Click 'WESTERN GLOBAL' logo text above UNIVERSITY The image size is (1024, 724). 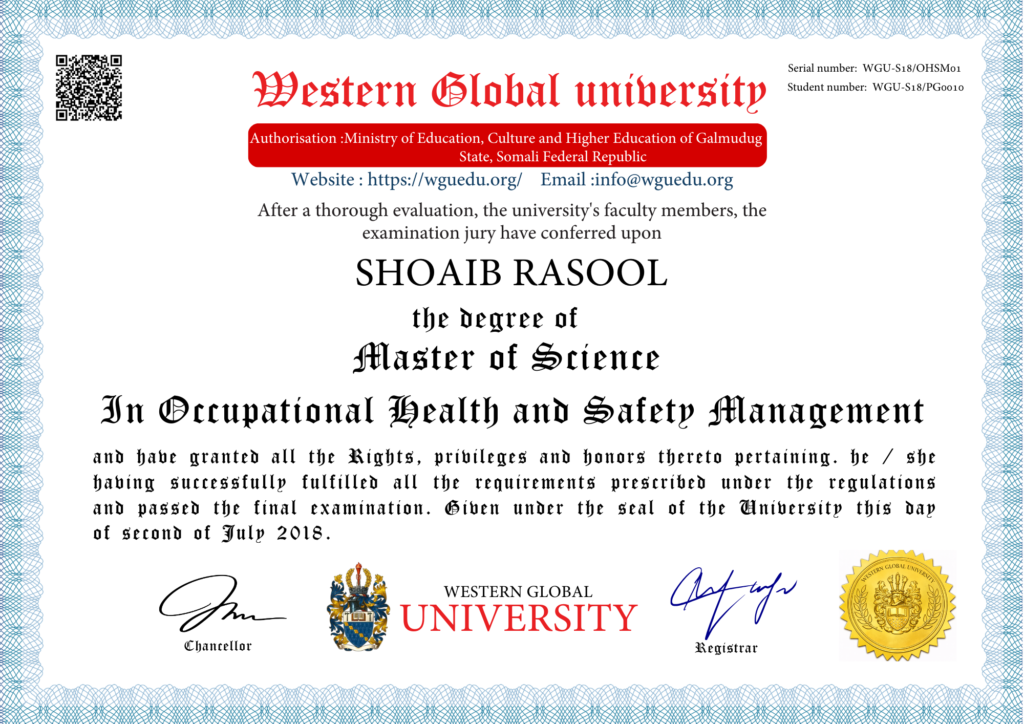point(518,591)
